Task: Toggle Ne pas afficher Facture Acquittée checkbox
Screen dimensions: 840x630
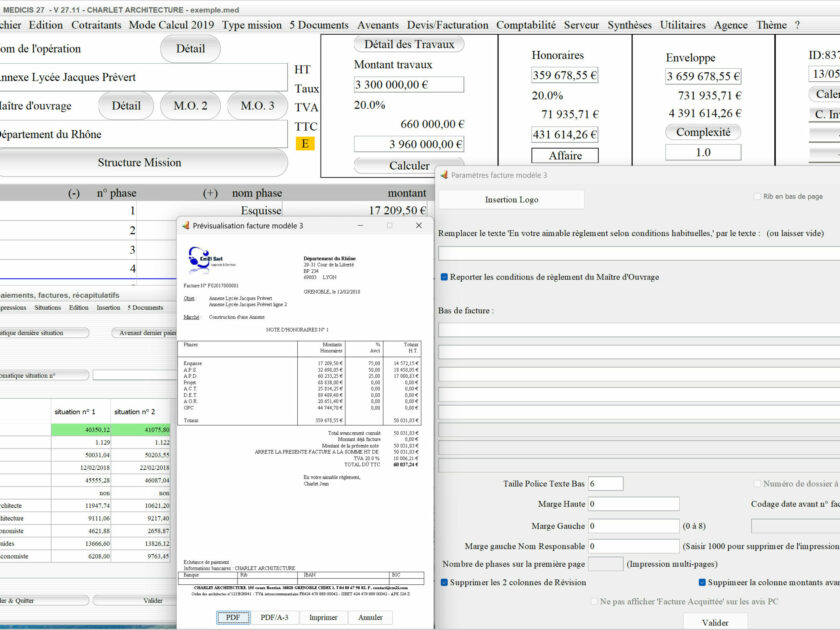Action: [x=594, y=602]
